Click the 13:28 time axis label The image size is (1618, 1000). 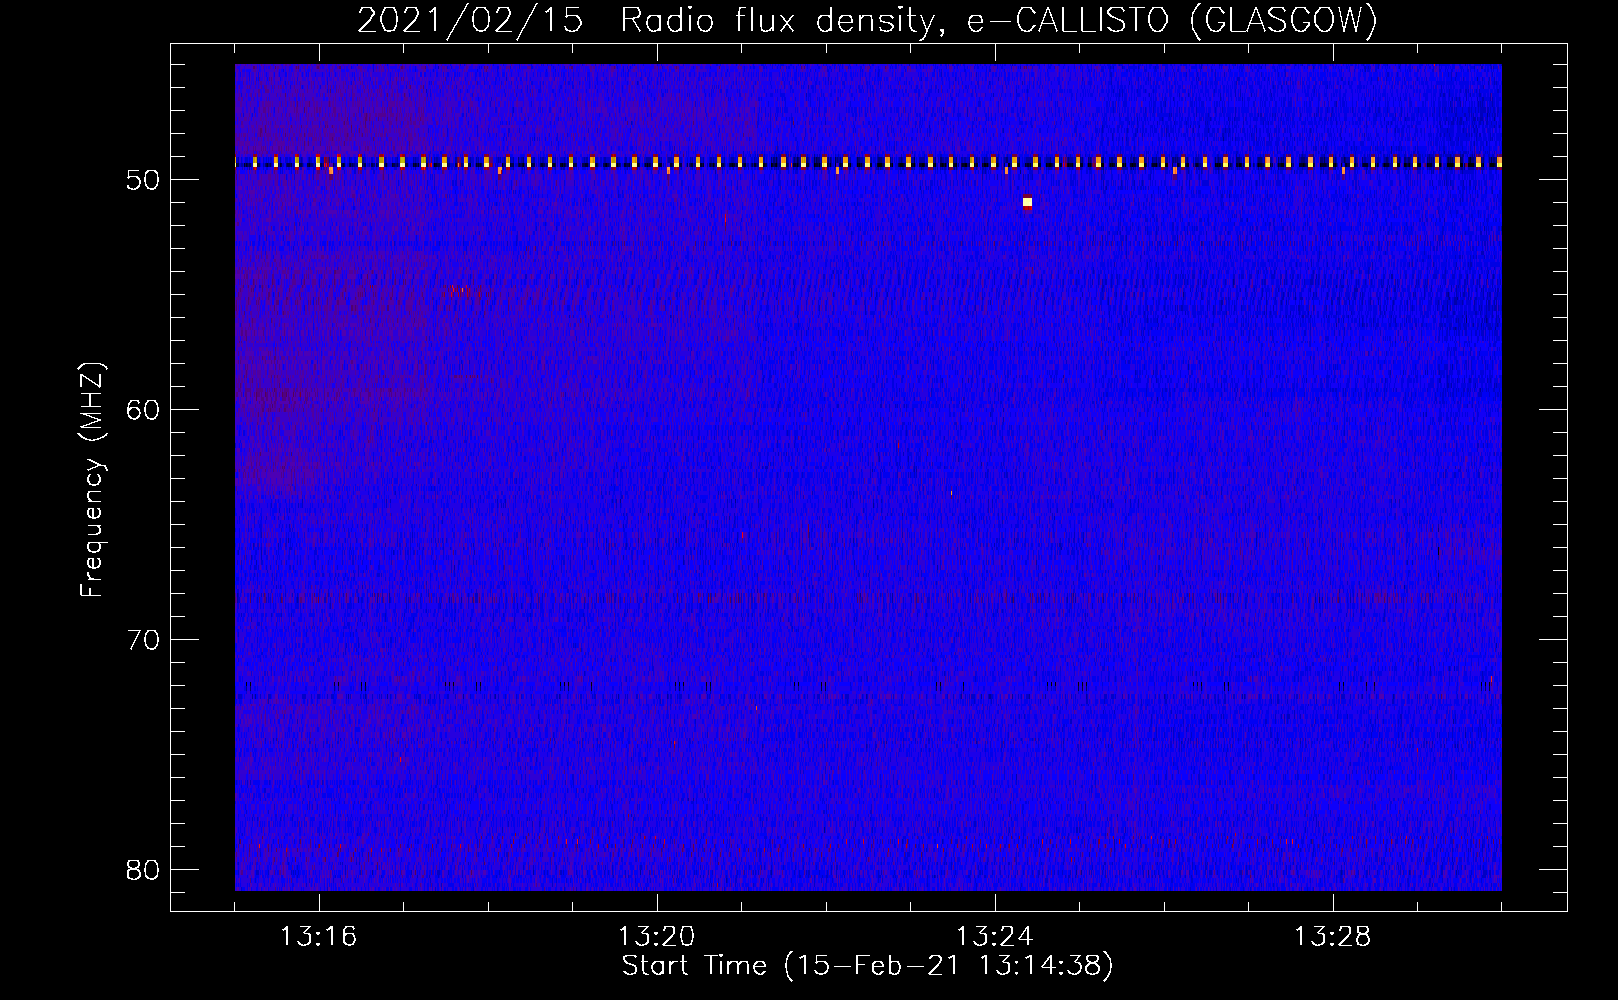[1332, 937]
